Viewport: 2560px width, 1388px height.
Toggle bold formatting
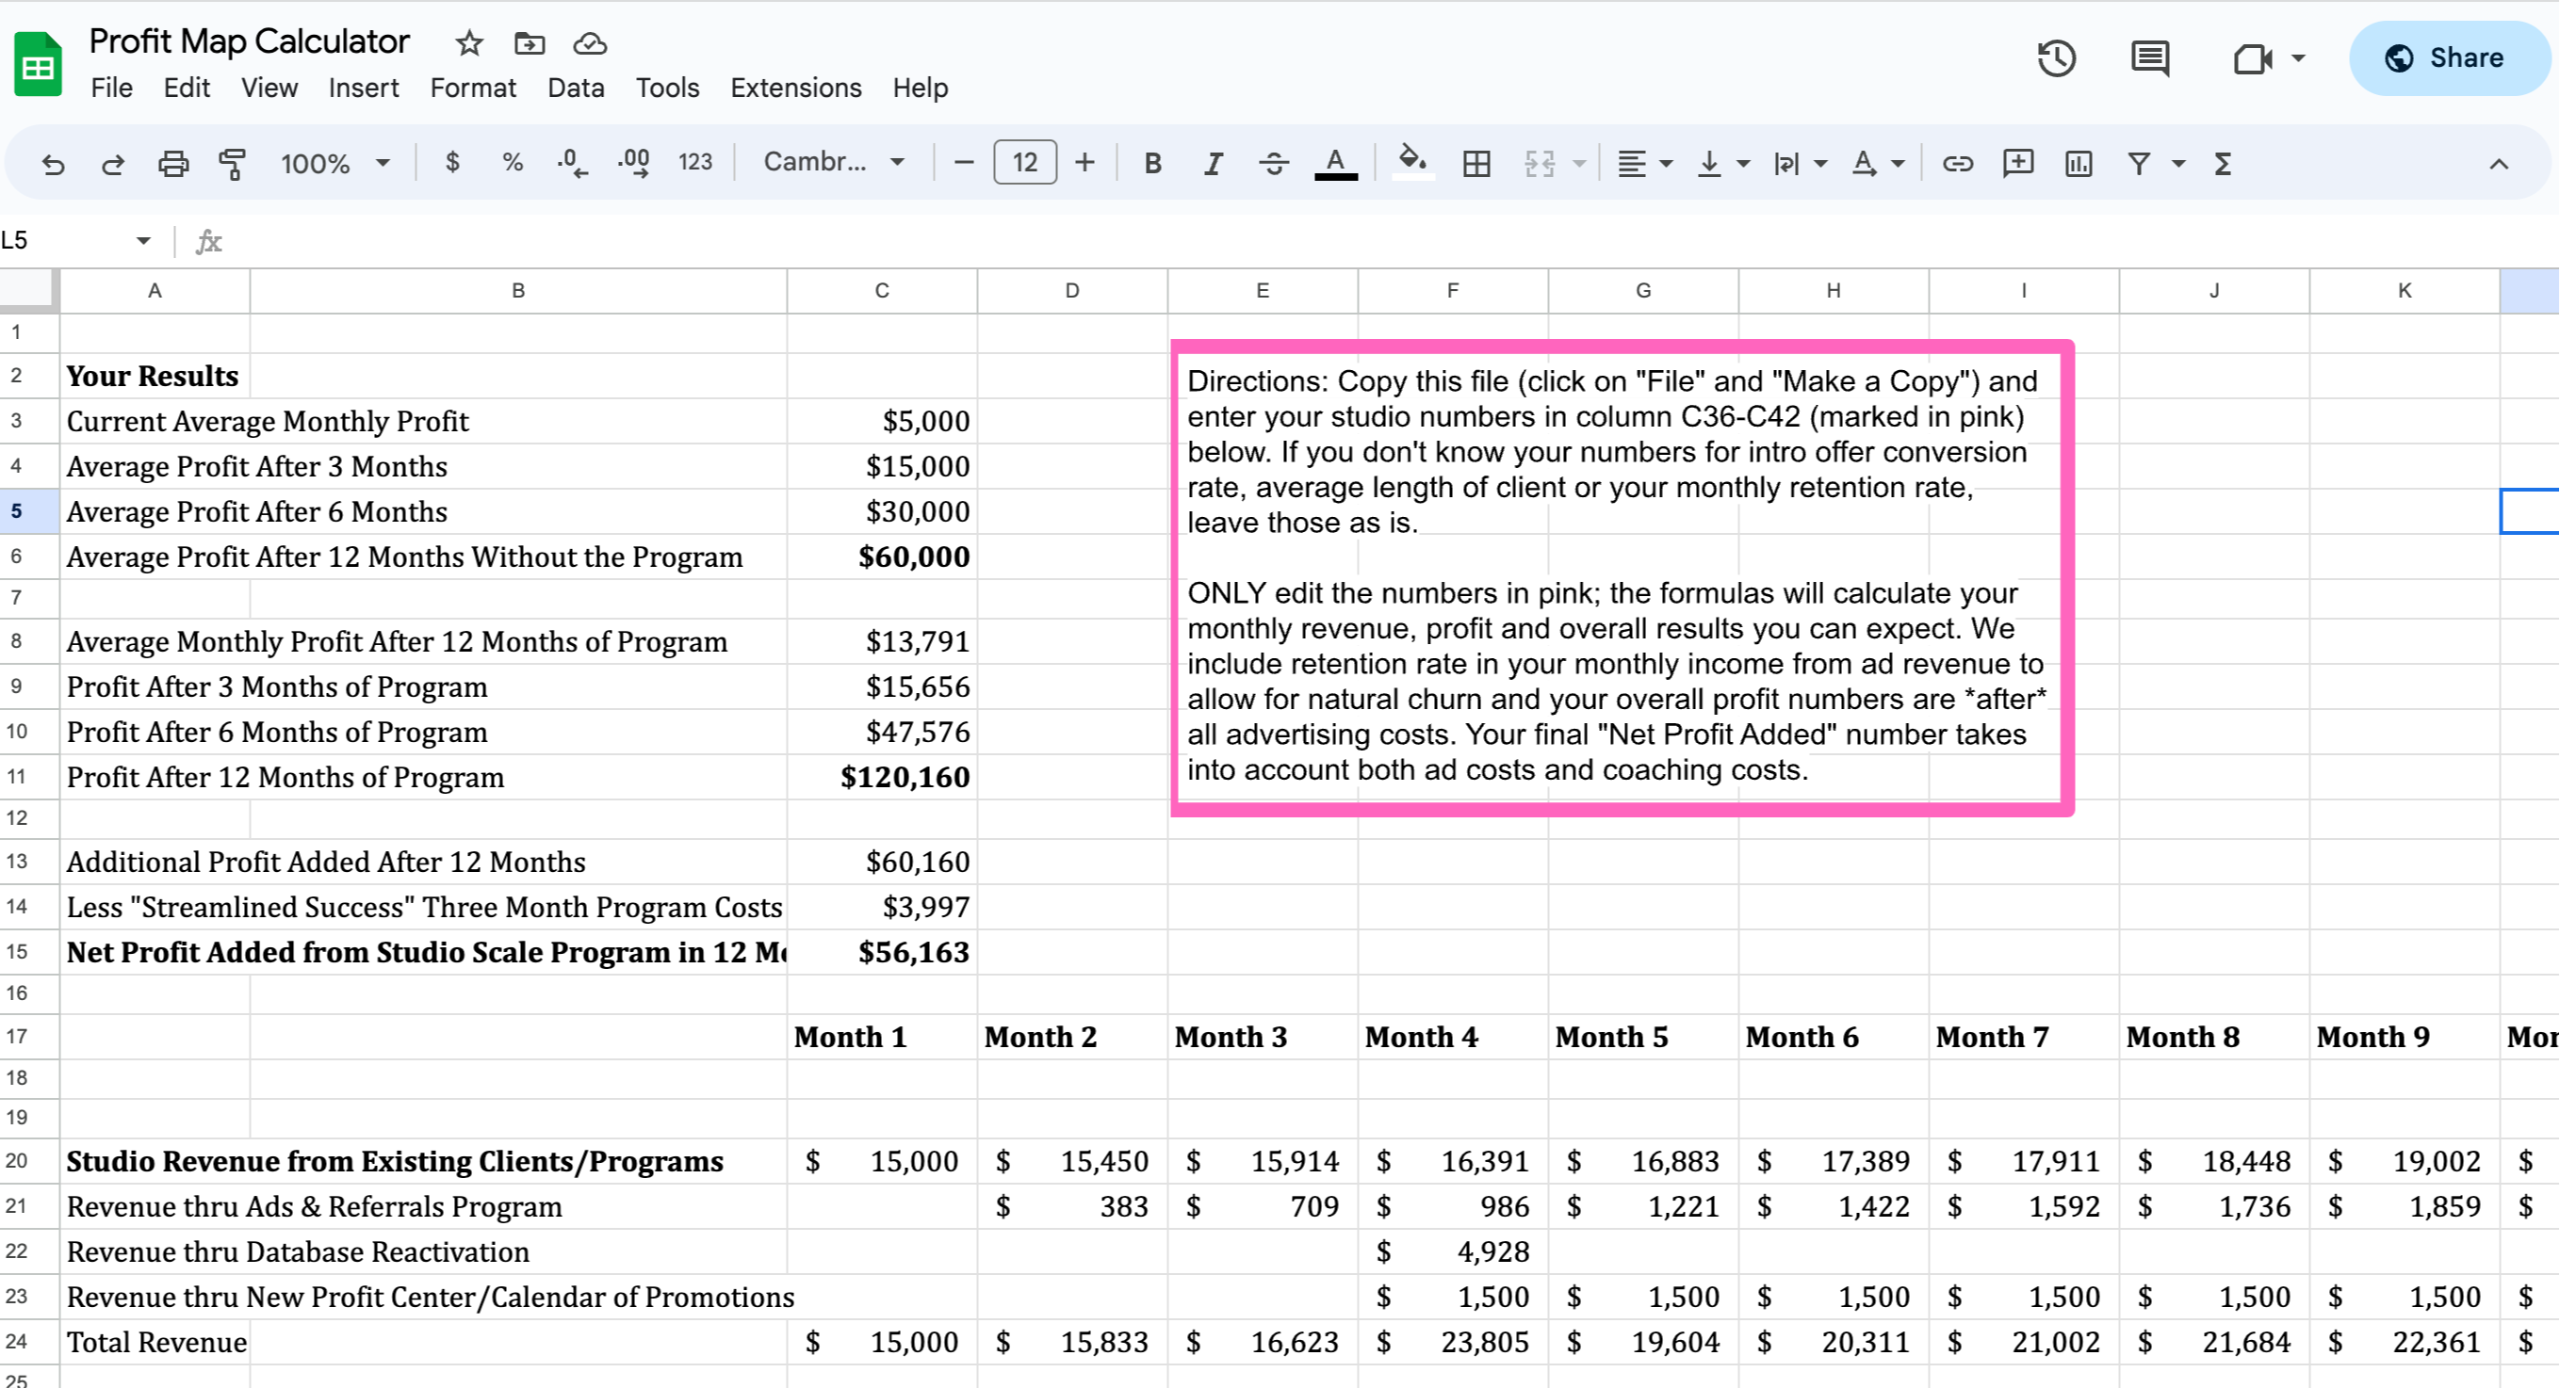tap(1152, 163)
